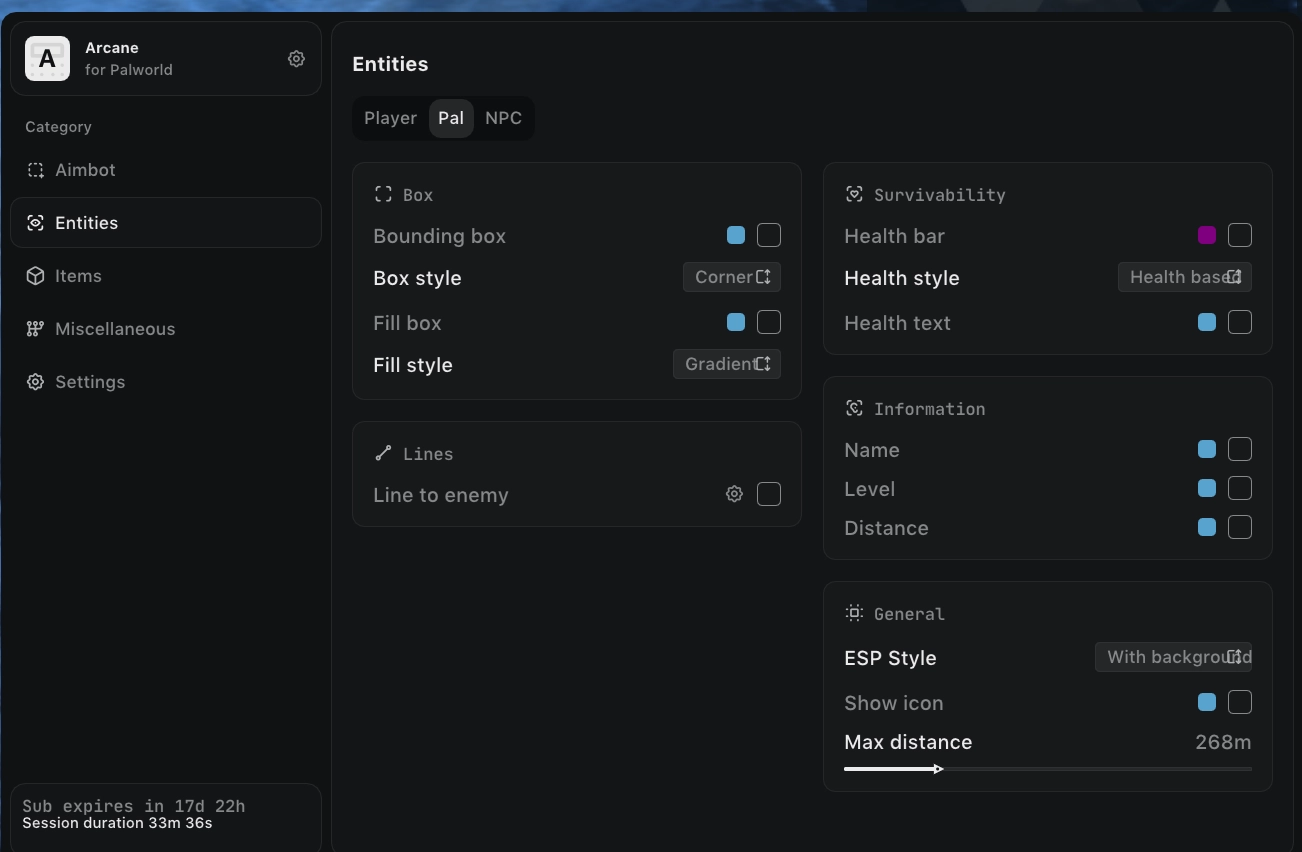Open the Box style Corner dropdown
Viewport: 1302px width, 852px height.
[732, 277]
